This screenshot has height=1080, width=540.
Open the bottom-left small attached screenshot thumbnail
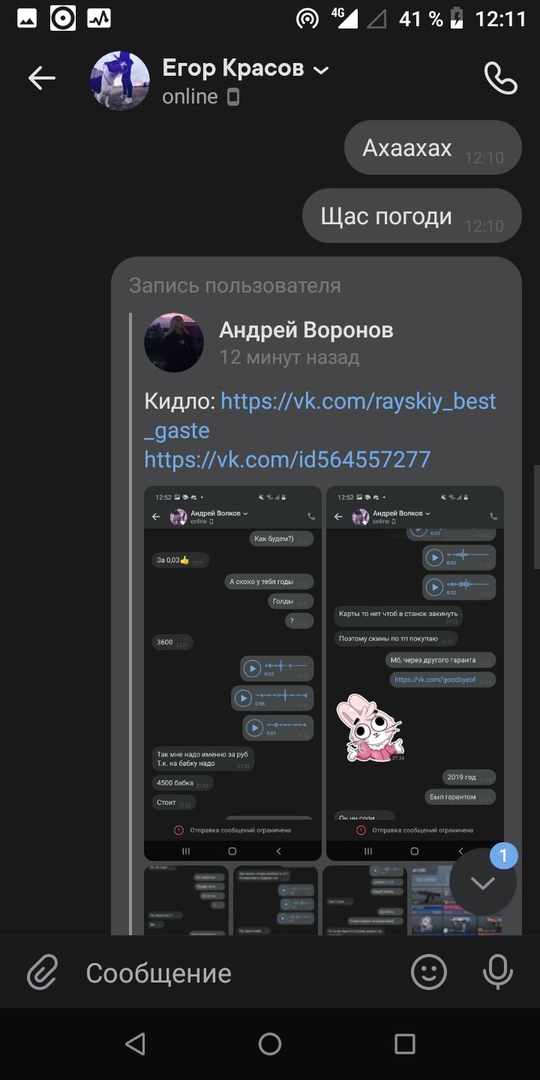[x=186, y=900]
